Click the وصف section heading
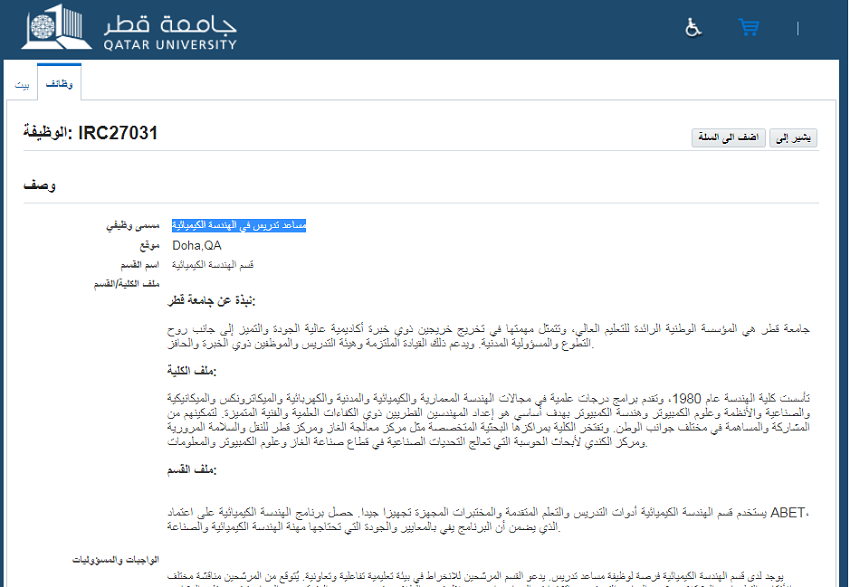This screenshot has height=587, width=850. 40,186
